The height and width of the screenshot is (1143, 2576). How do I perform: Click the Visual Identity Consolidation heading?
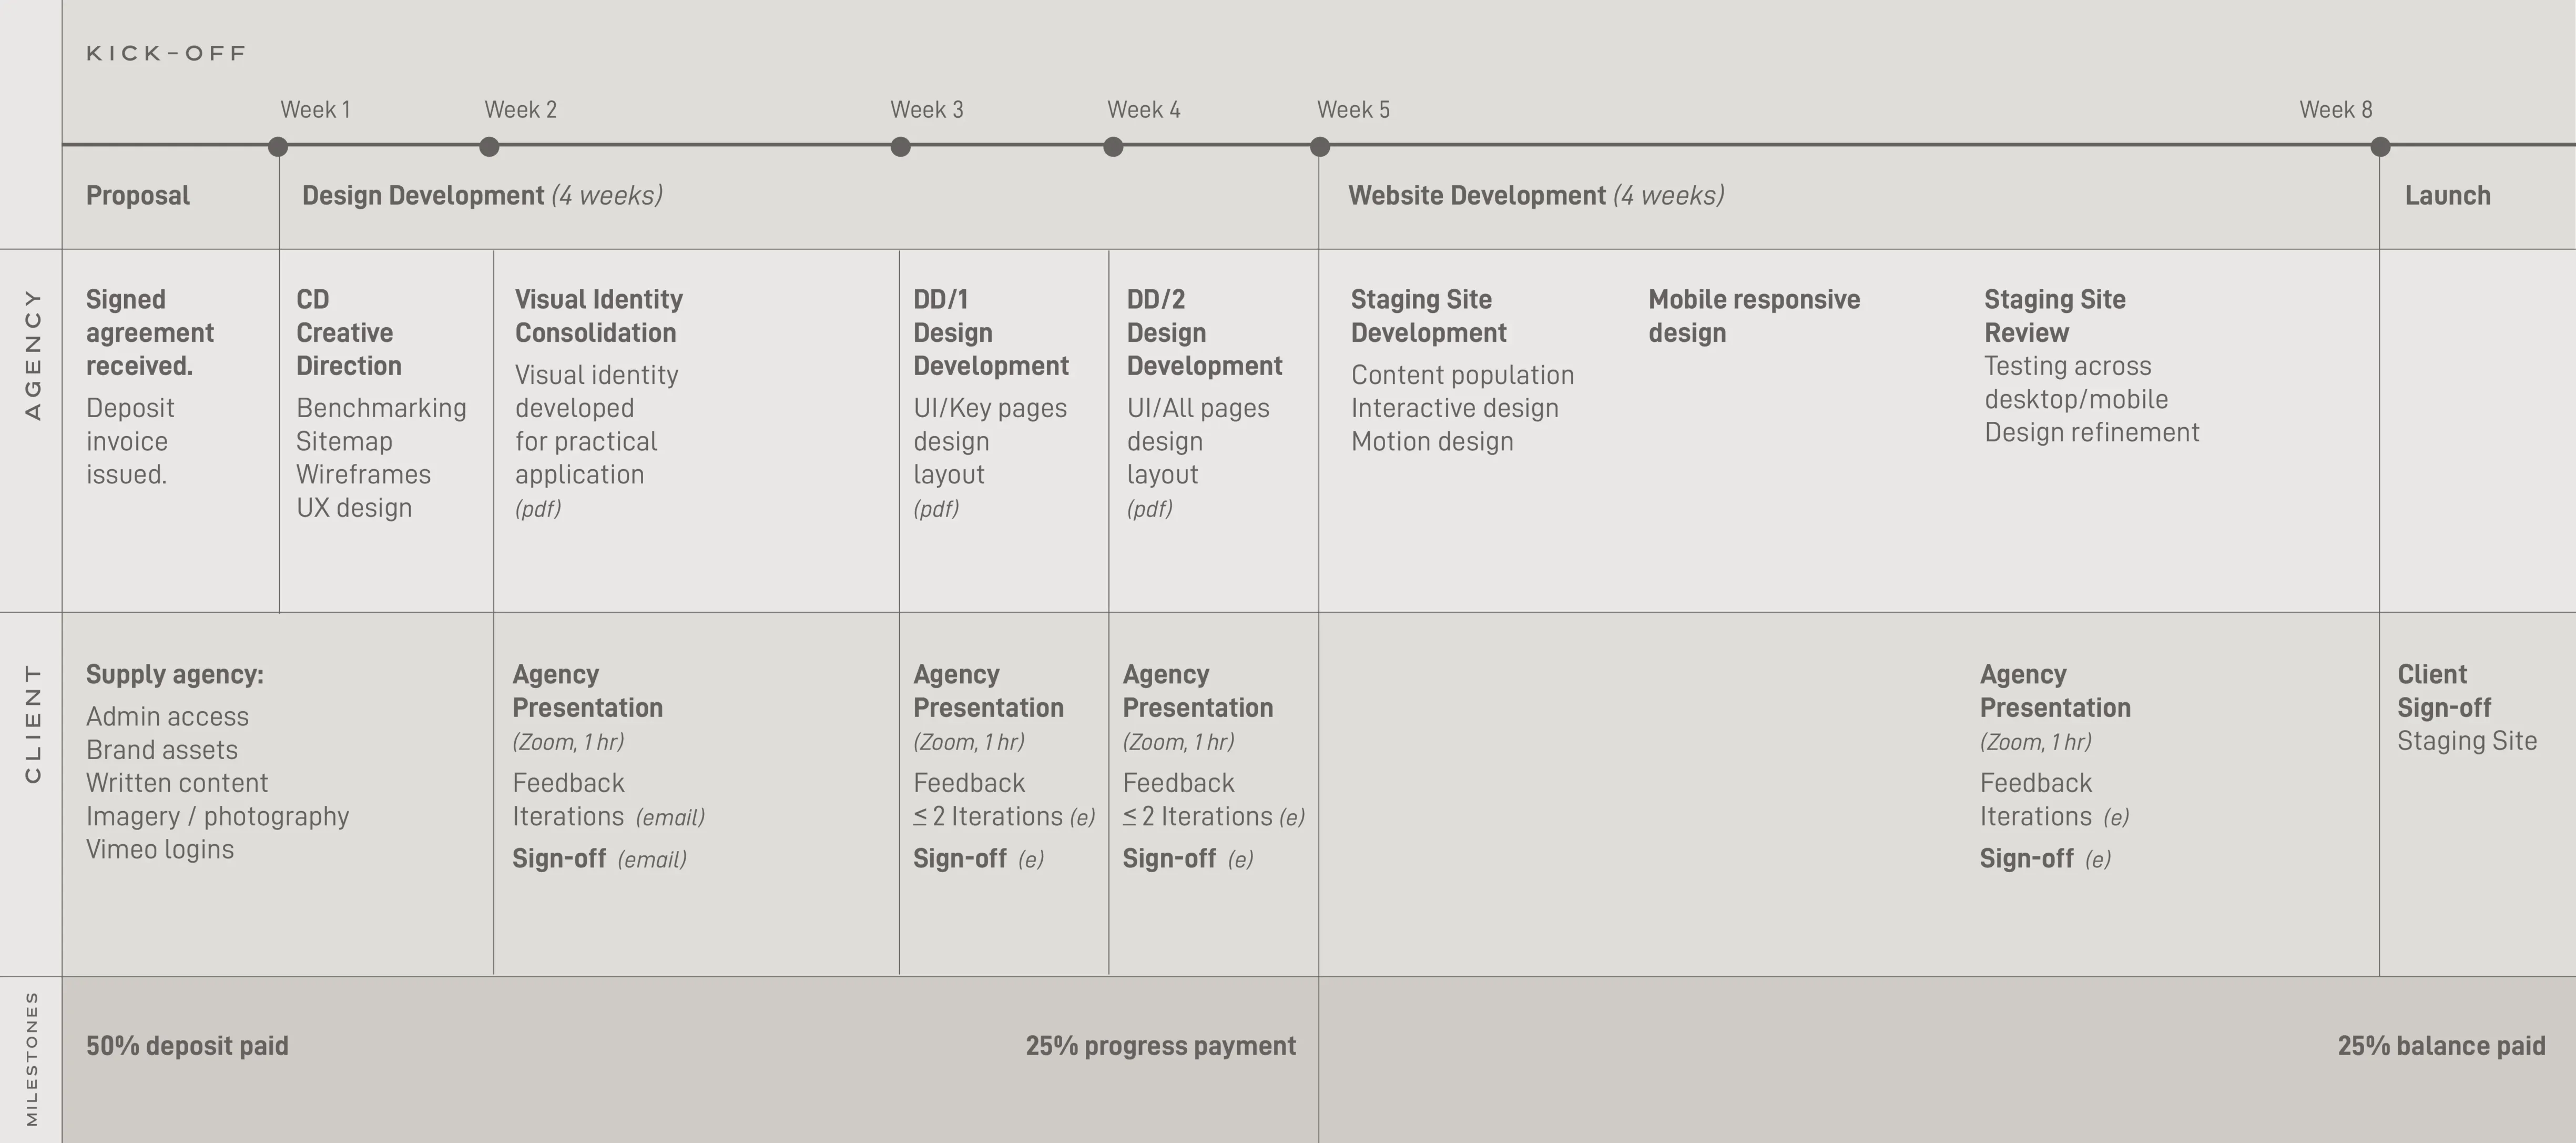(x=599, y=316)
